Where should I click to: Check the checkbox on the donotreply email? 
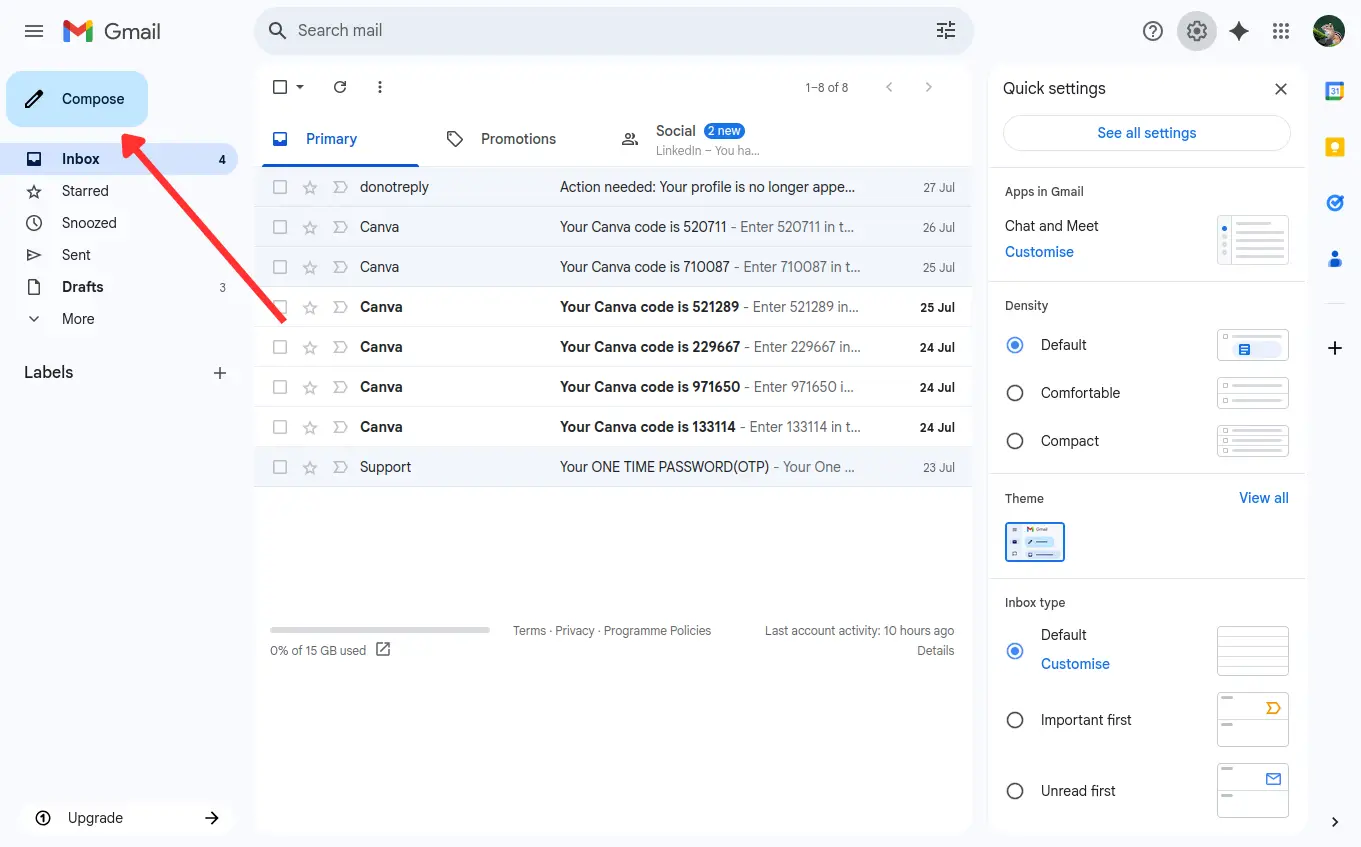click(x=279, y=186)
